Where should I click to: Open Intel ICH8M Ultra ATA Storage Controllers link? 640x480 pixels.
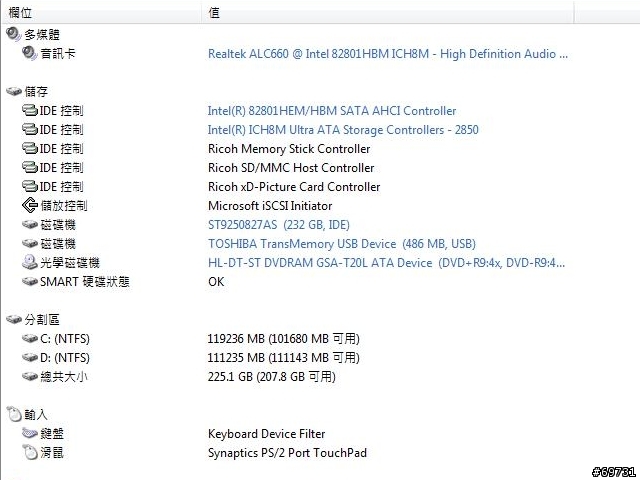coord(343,130)
